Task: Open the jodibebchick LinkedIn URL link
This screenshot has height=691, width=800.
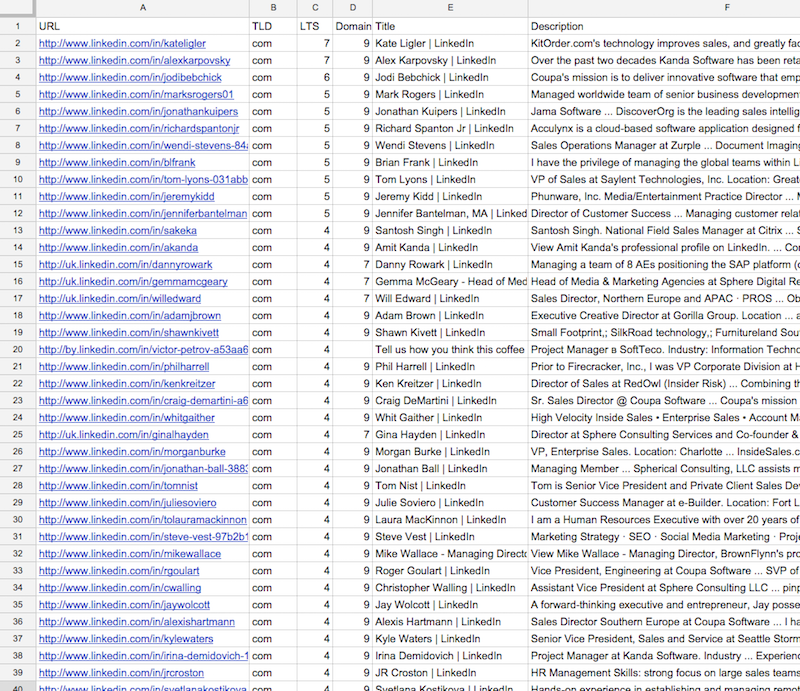Action: (x=130, y=77)
